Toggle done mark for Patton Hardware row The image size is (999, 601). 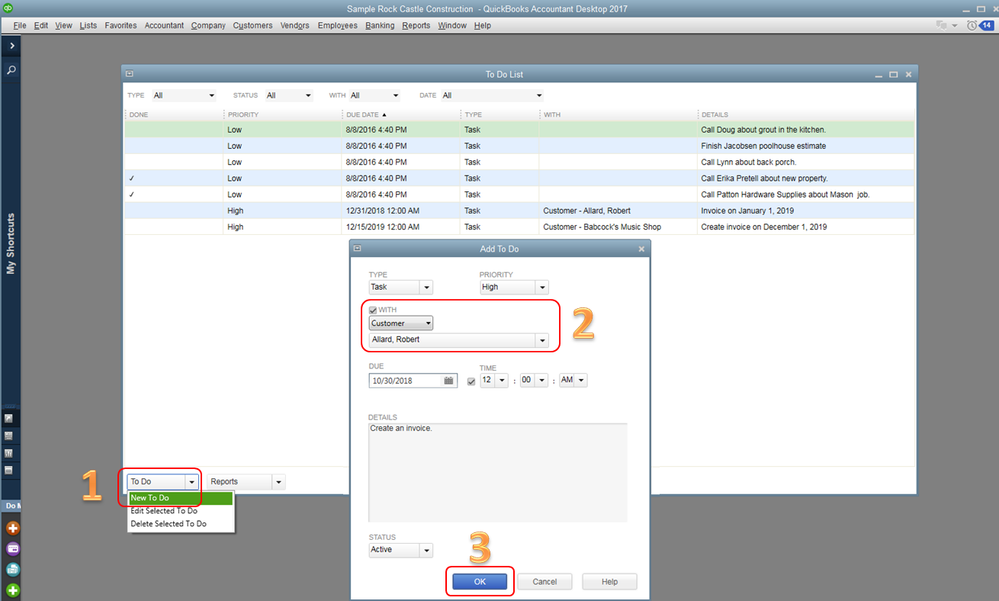[x=132, y=194]
